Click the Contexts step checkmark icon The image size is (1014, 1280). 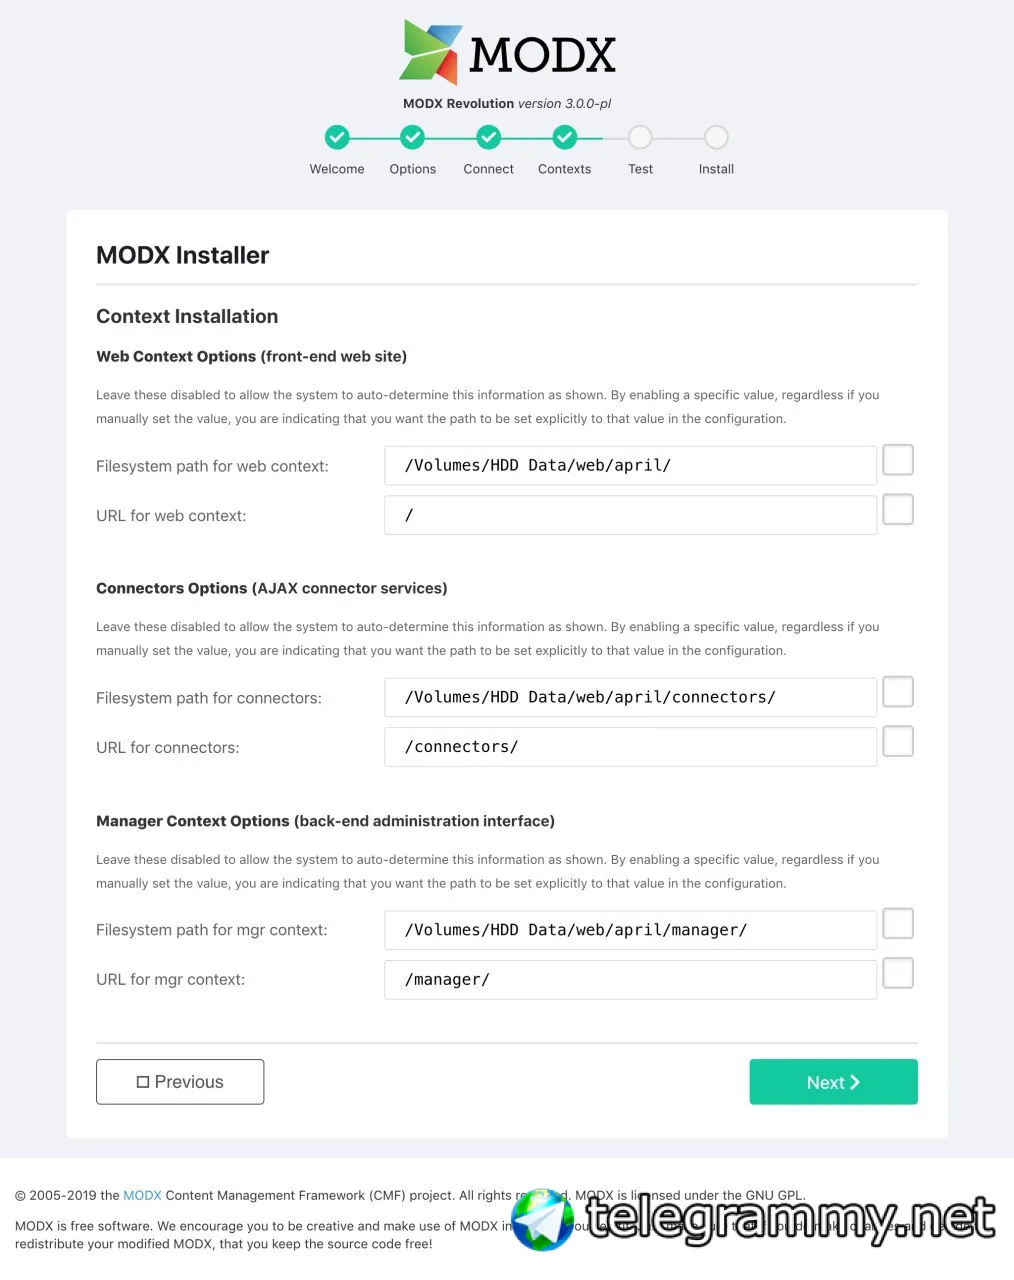(564, 137)
